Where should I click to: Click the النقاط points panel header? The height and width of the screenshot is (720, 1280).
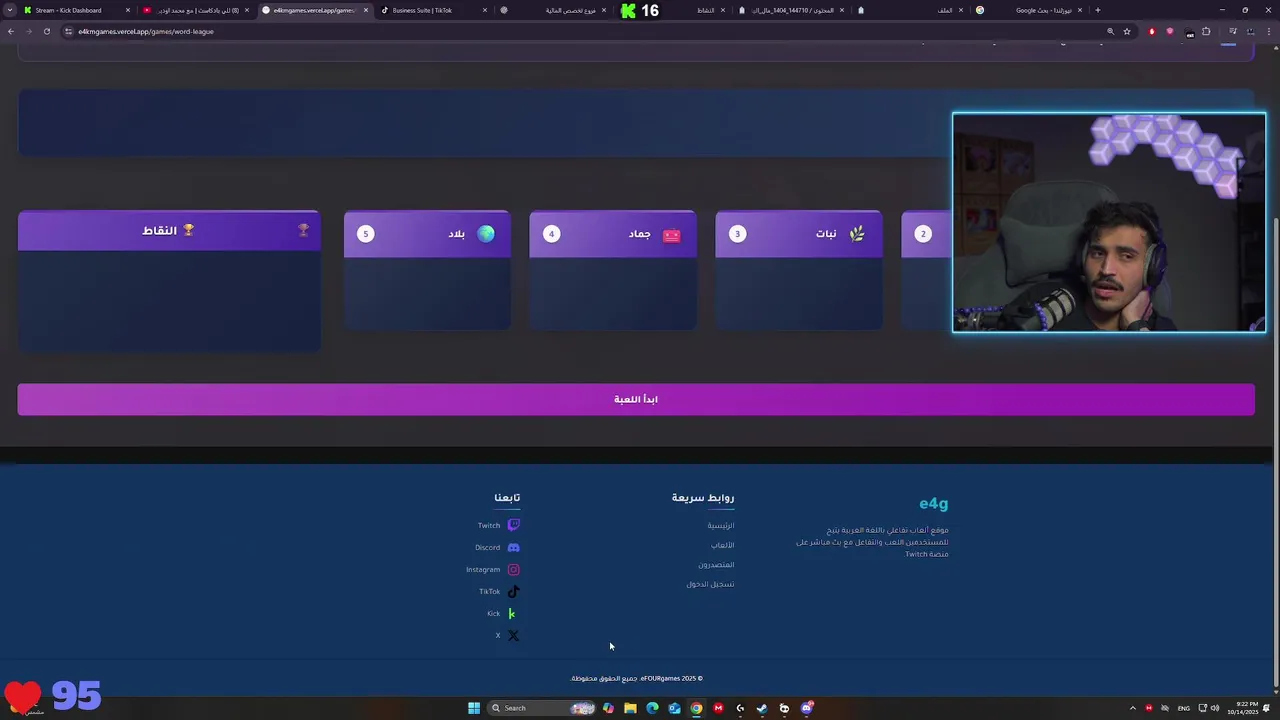pyautogui.click(x=169, y=230)
